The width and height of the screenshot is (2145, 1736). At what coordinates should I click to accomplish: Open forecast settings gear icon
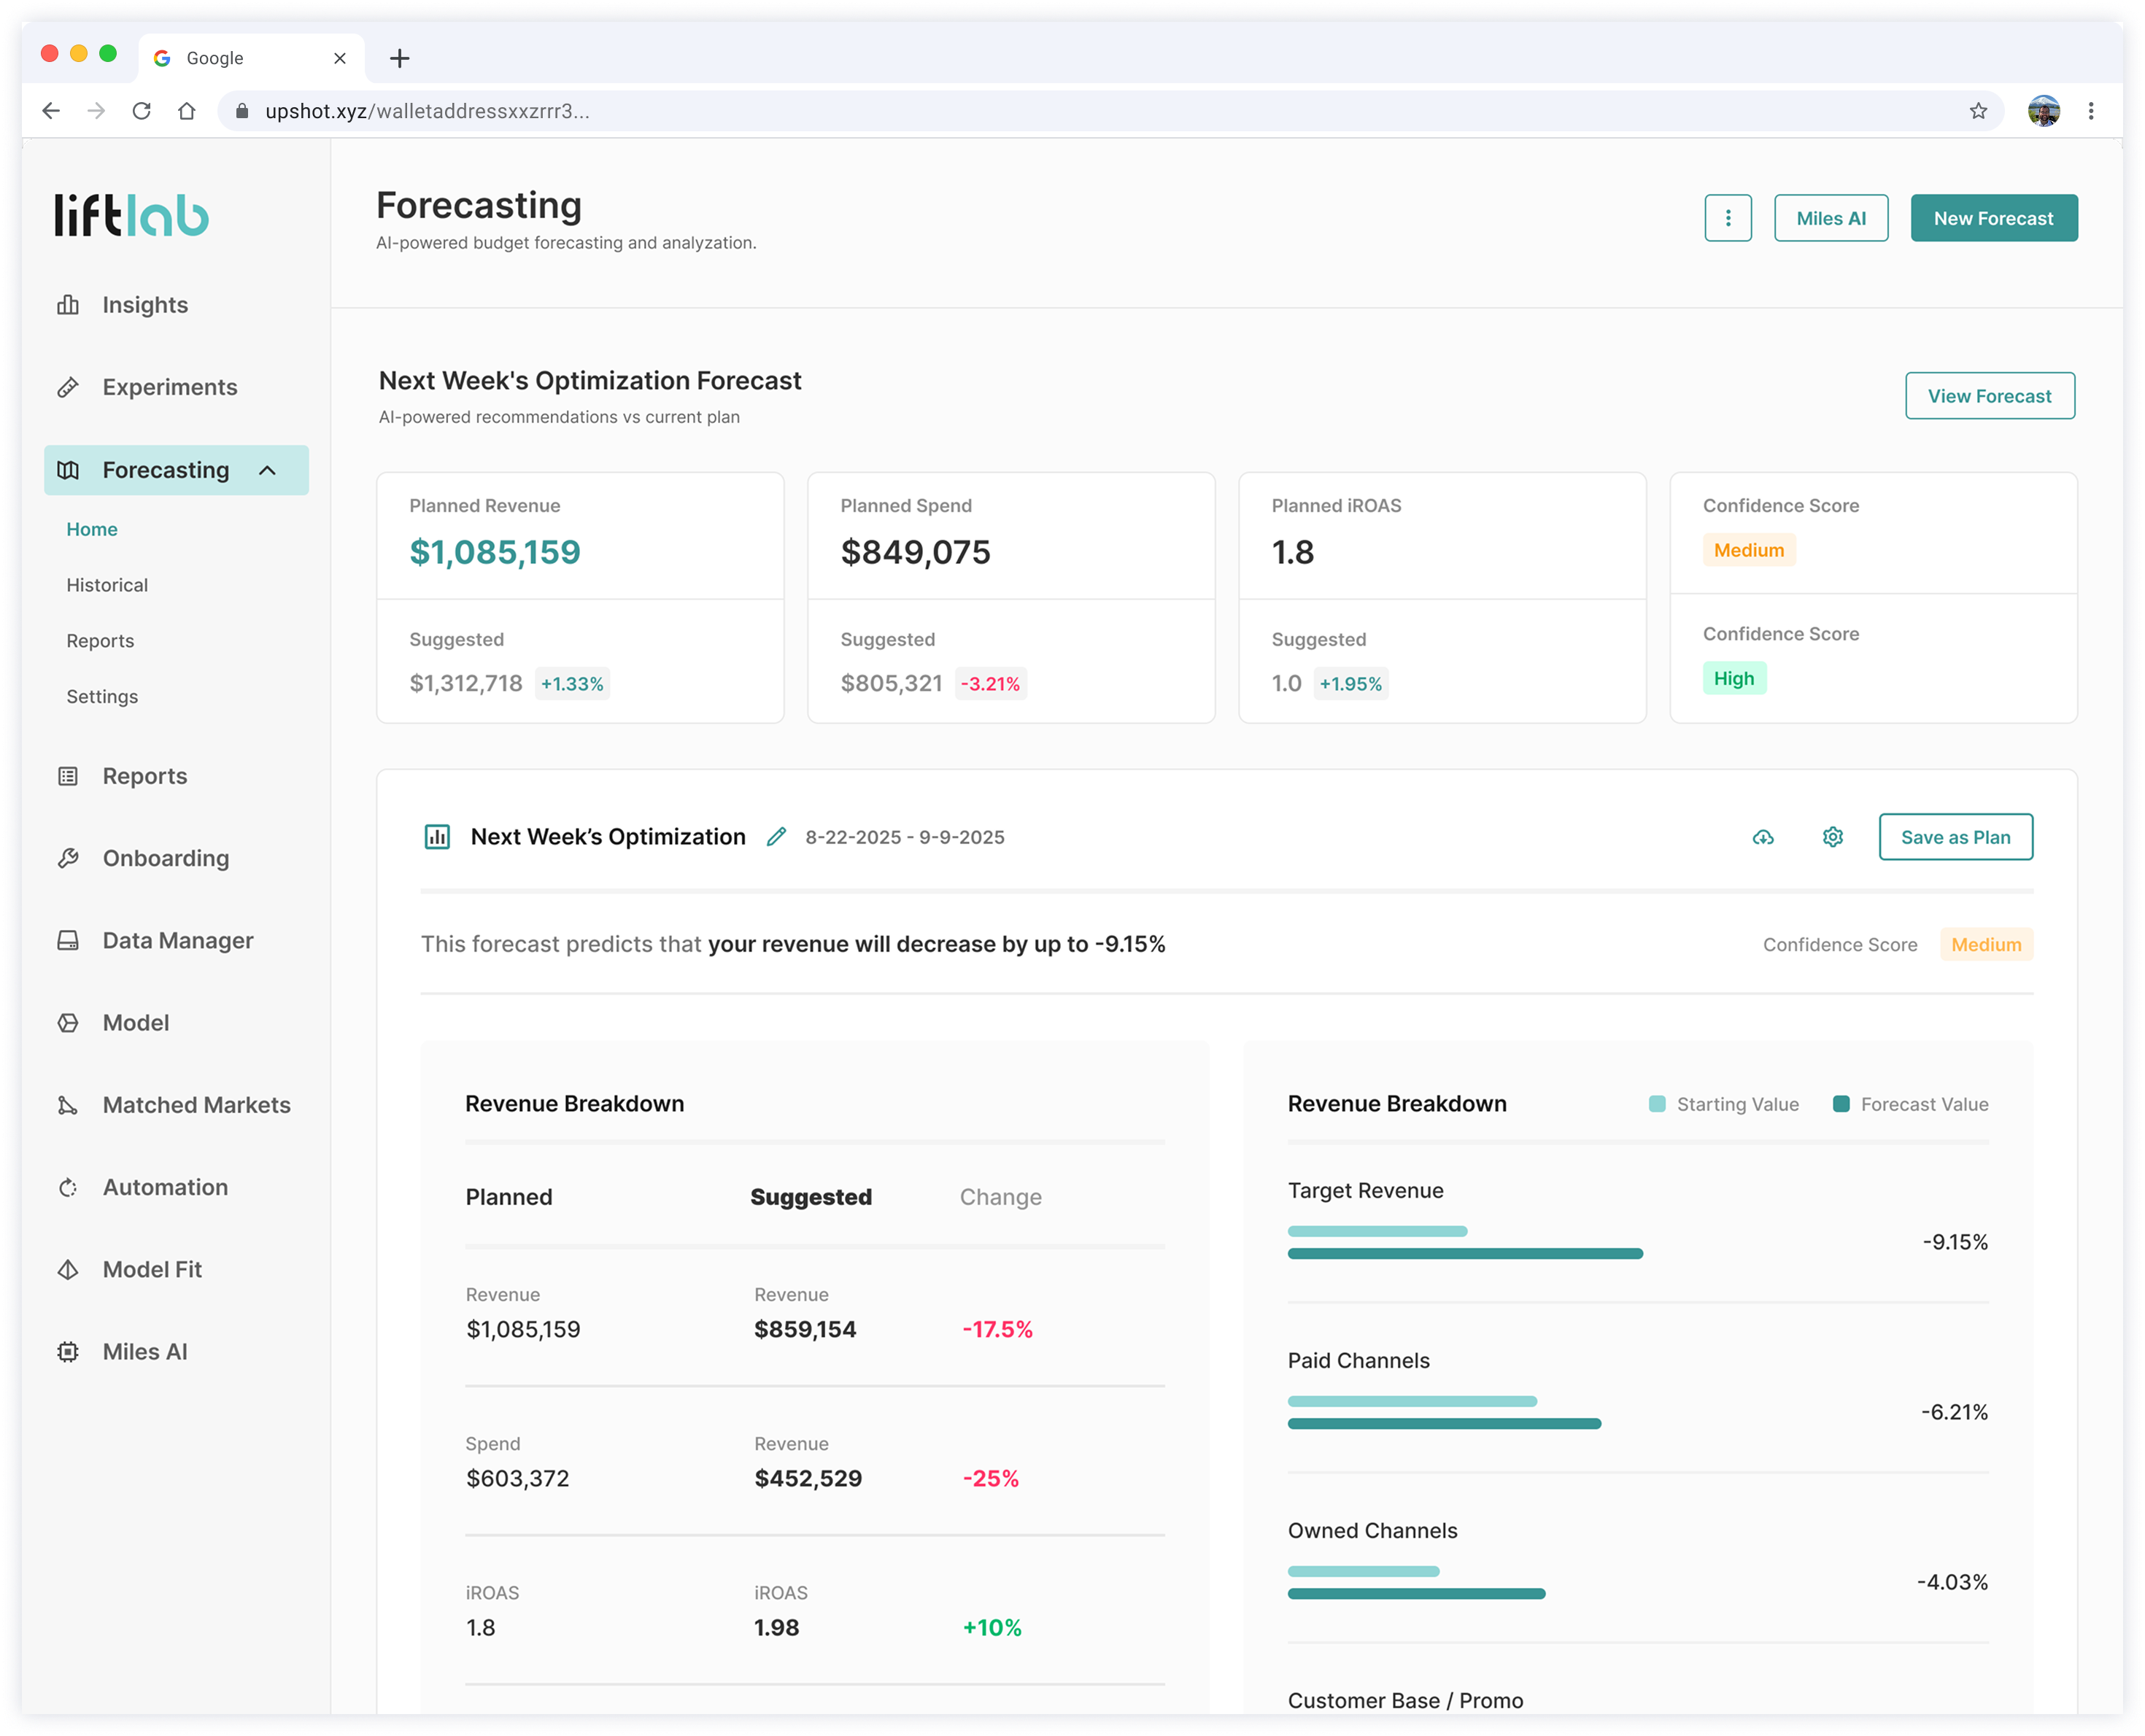[x=1832, y=837]
